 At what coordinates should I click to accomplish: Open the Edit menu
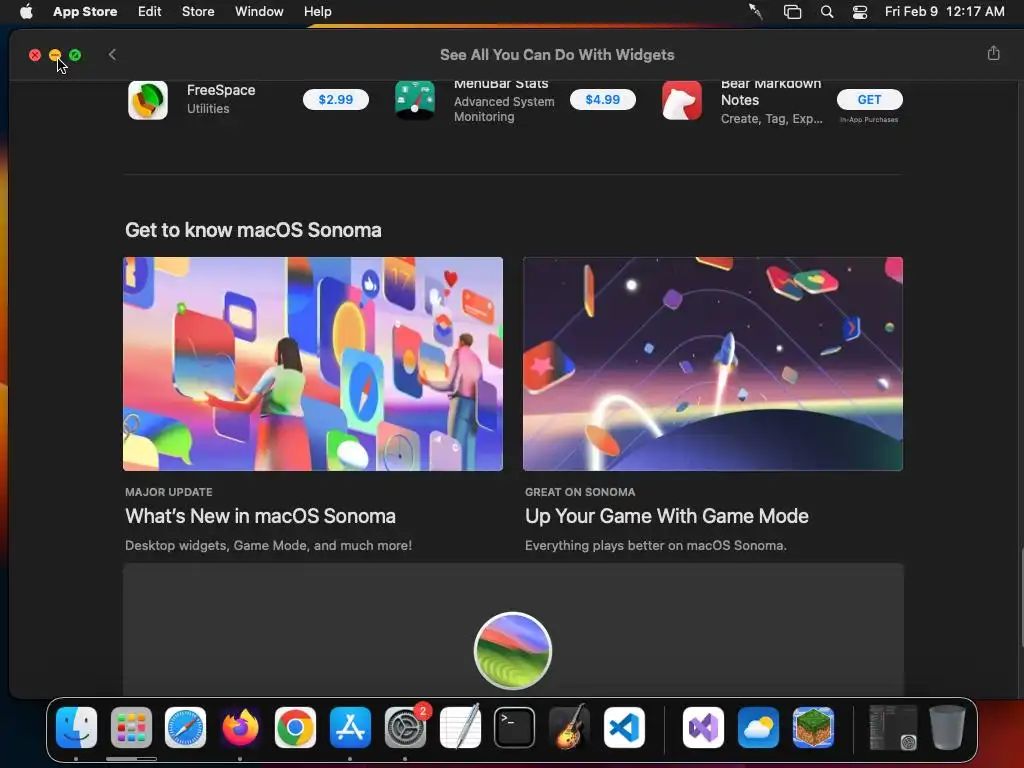coord(149,11)
